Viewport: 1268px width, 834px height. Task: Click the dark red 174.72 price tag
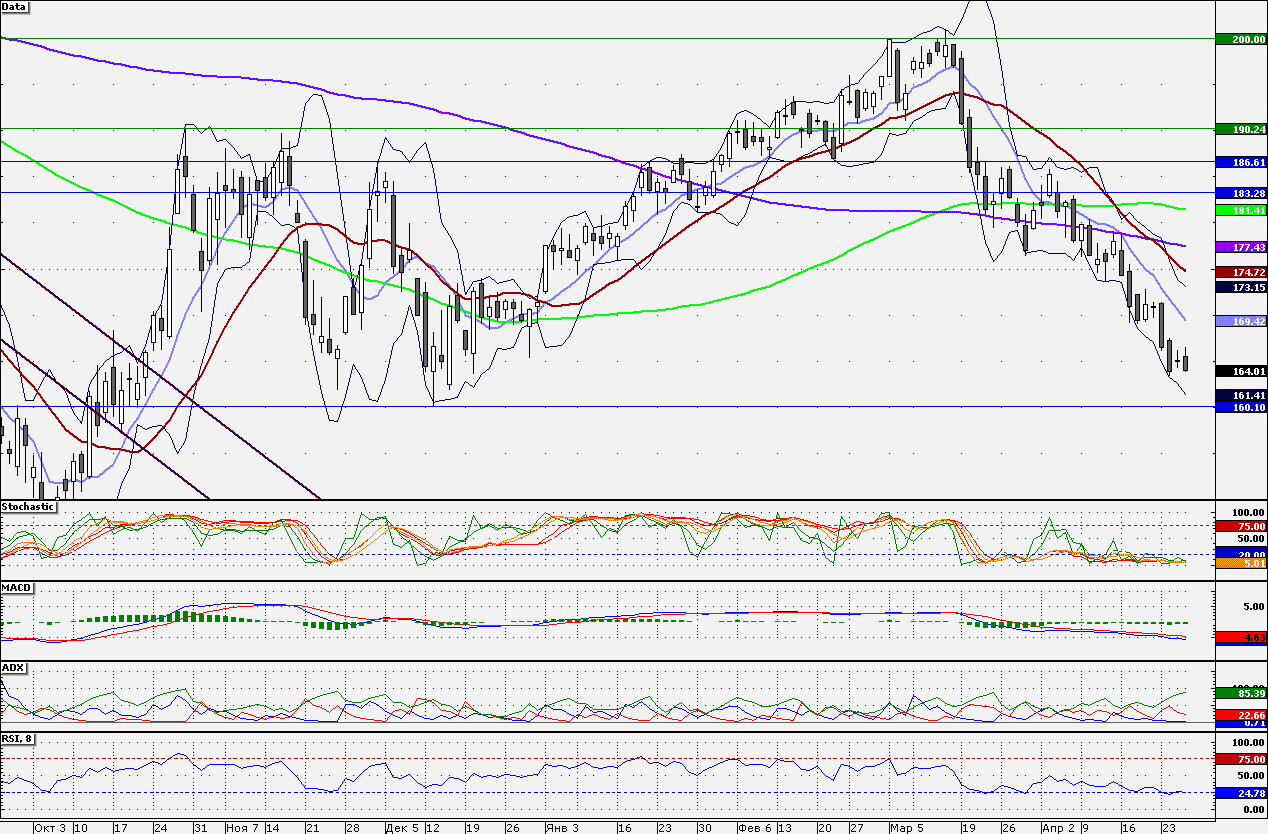pyautogui.click(x=1240, y=271)
